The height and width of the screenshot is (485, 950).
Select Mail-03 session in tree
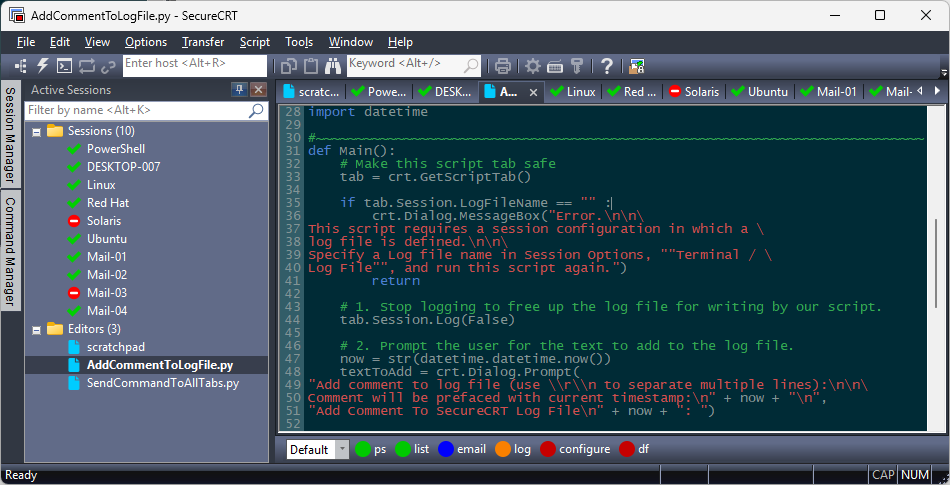107,293
